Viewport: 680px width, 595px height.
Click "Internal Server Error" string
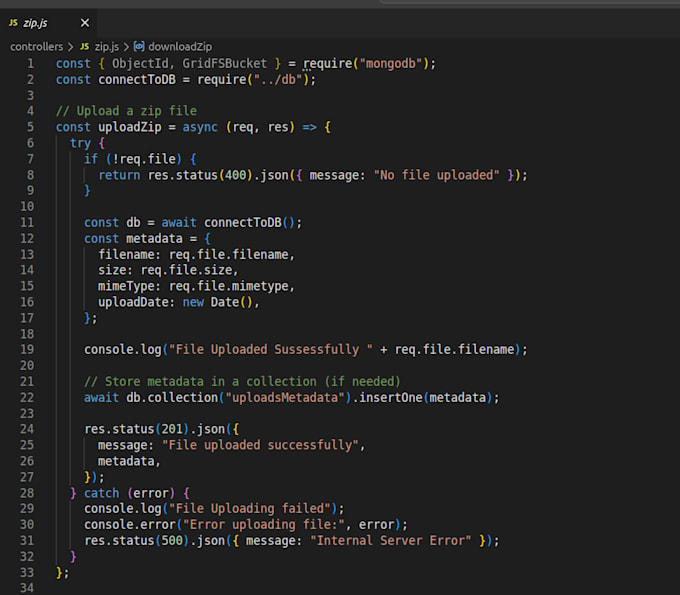click(390, 541)
